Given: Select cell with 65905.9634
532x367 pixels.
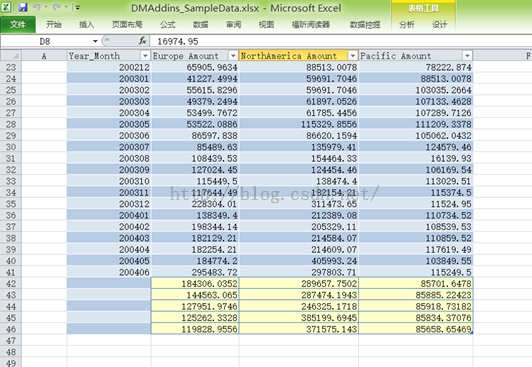Looking at the screenshot, I should pyautogui.click(x=195, y=67).
